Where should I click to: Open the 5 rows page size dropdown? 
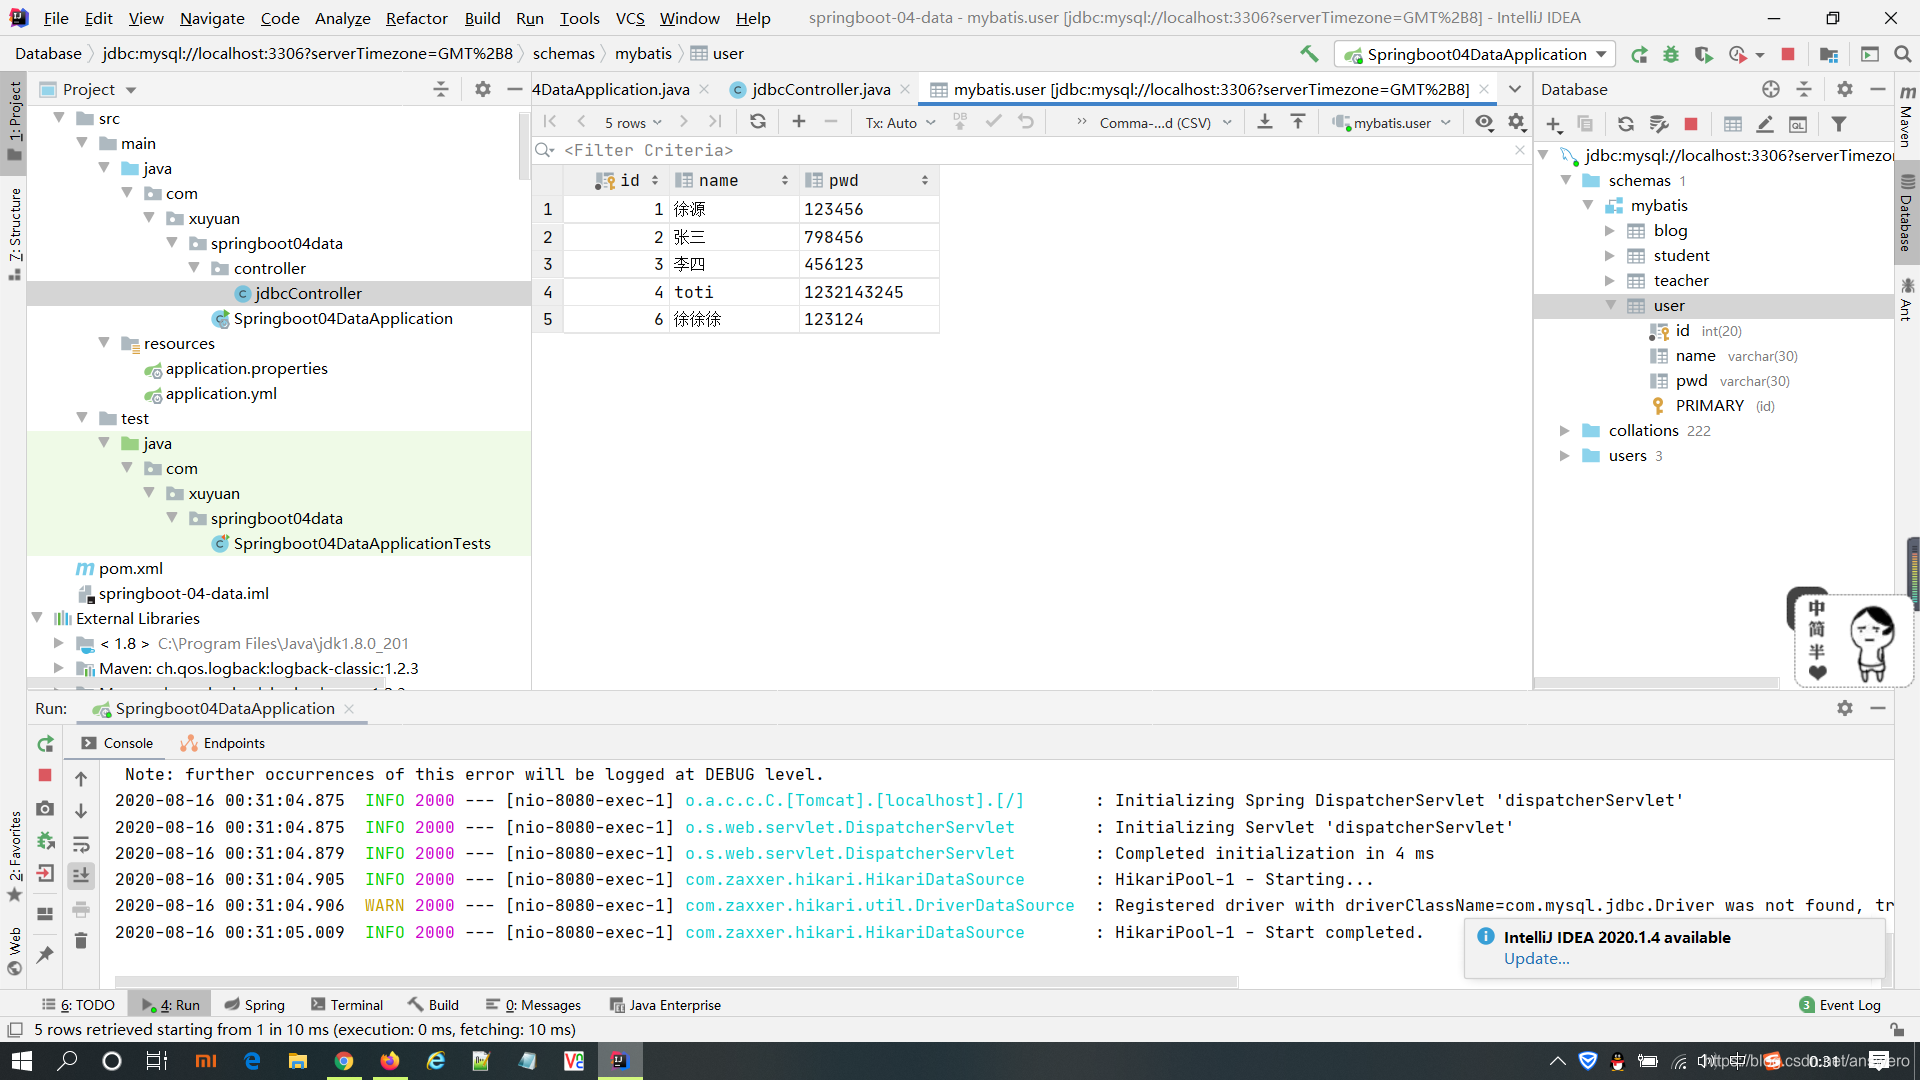(633, 123)
